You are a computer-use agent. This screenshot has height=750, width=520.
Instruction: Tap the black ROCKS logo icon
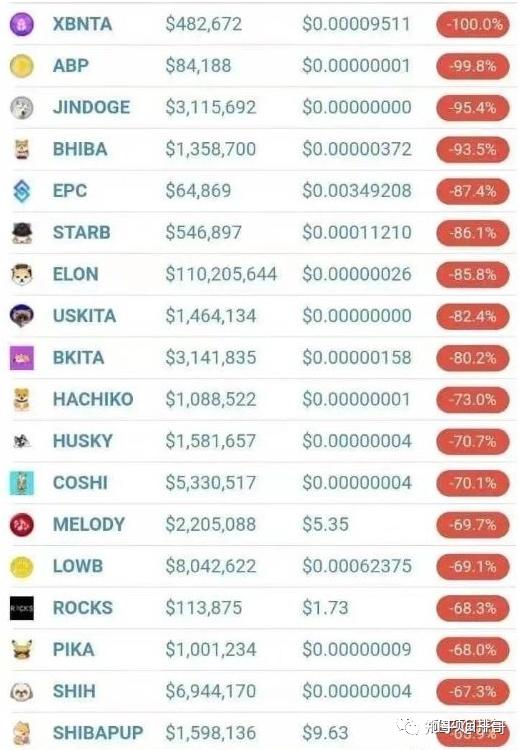(22, 608)
